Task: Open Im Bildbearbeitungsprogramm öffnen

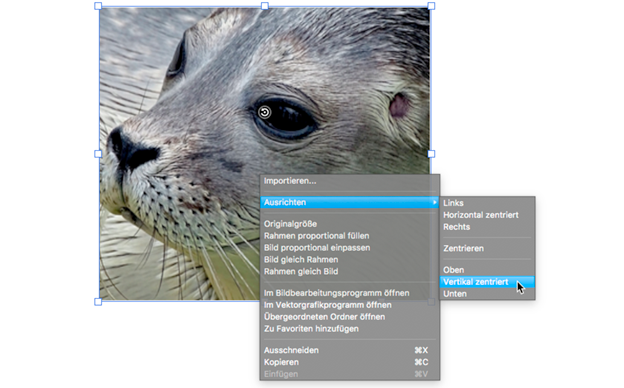Action: pyautogui.click(x=350, y=293)
